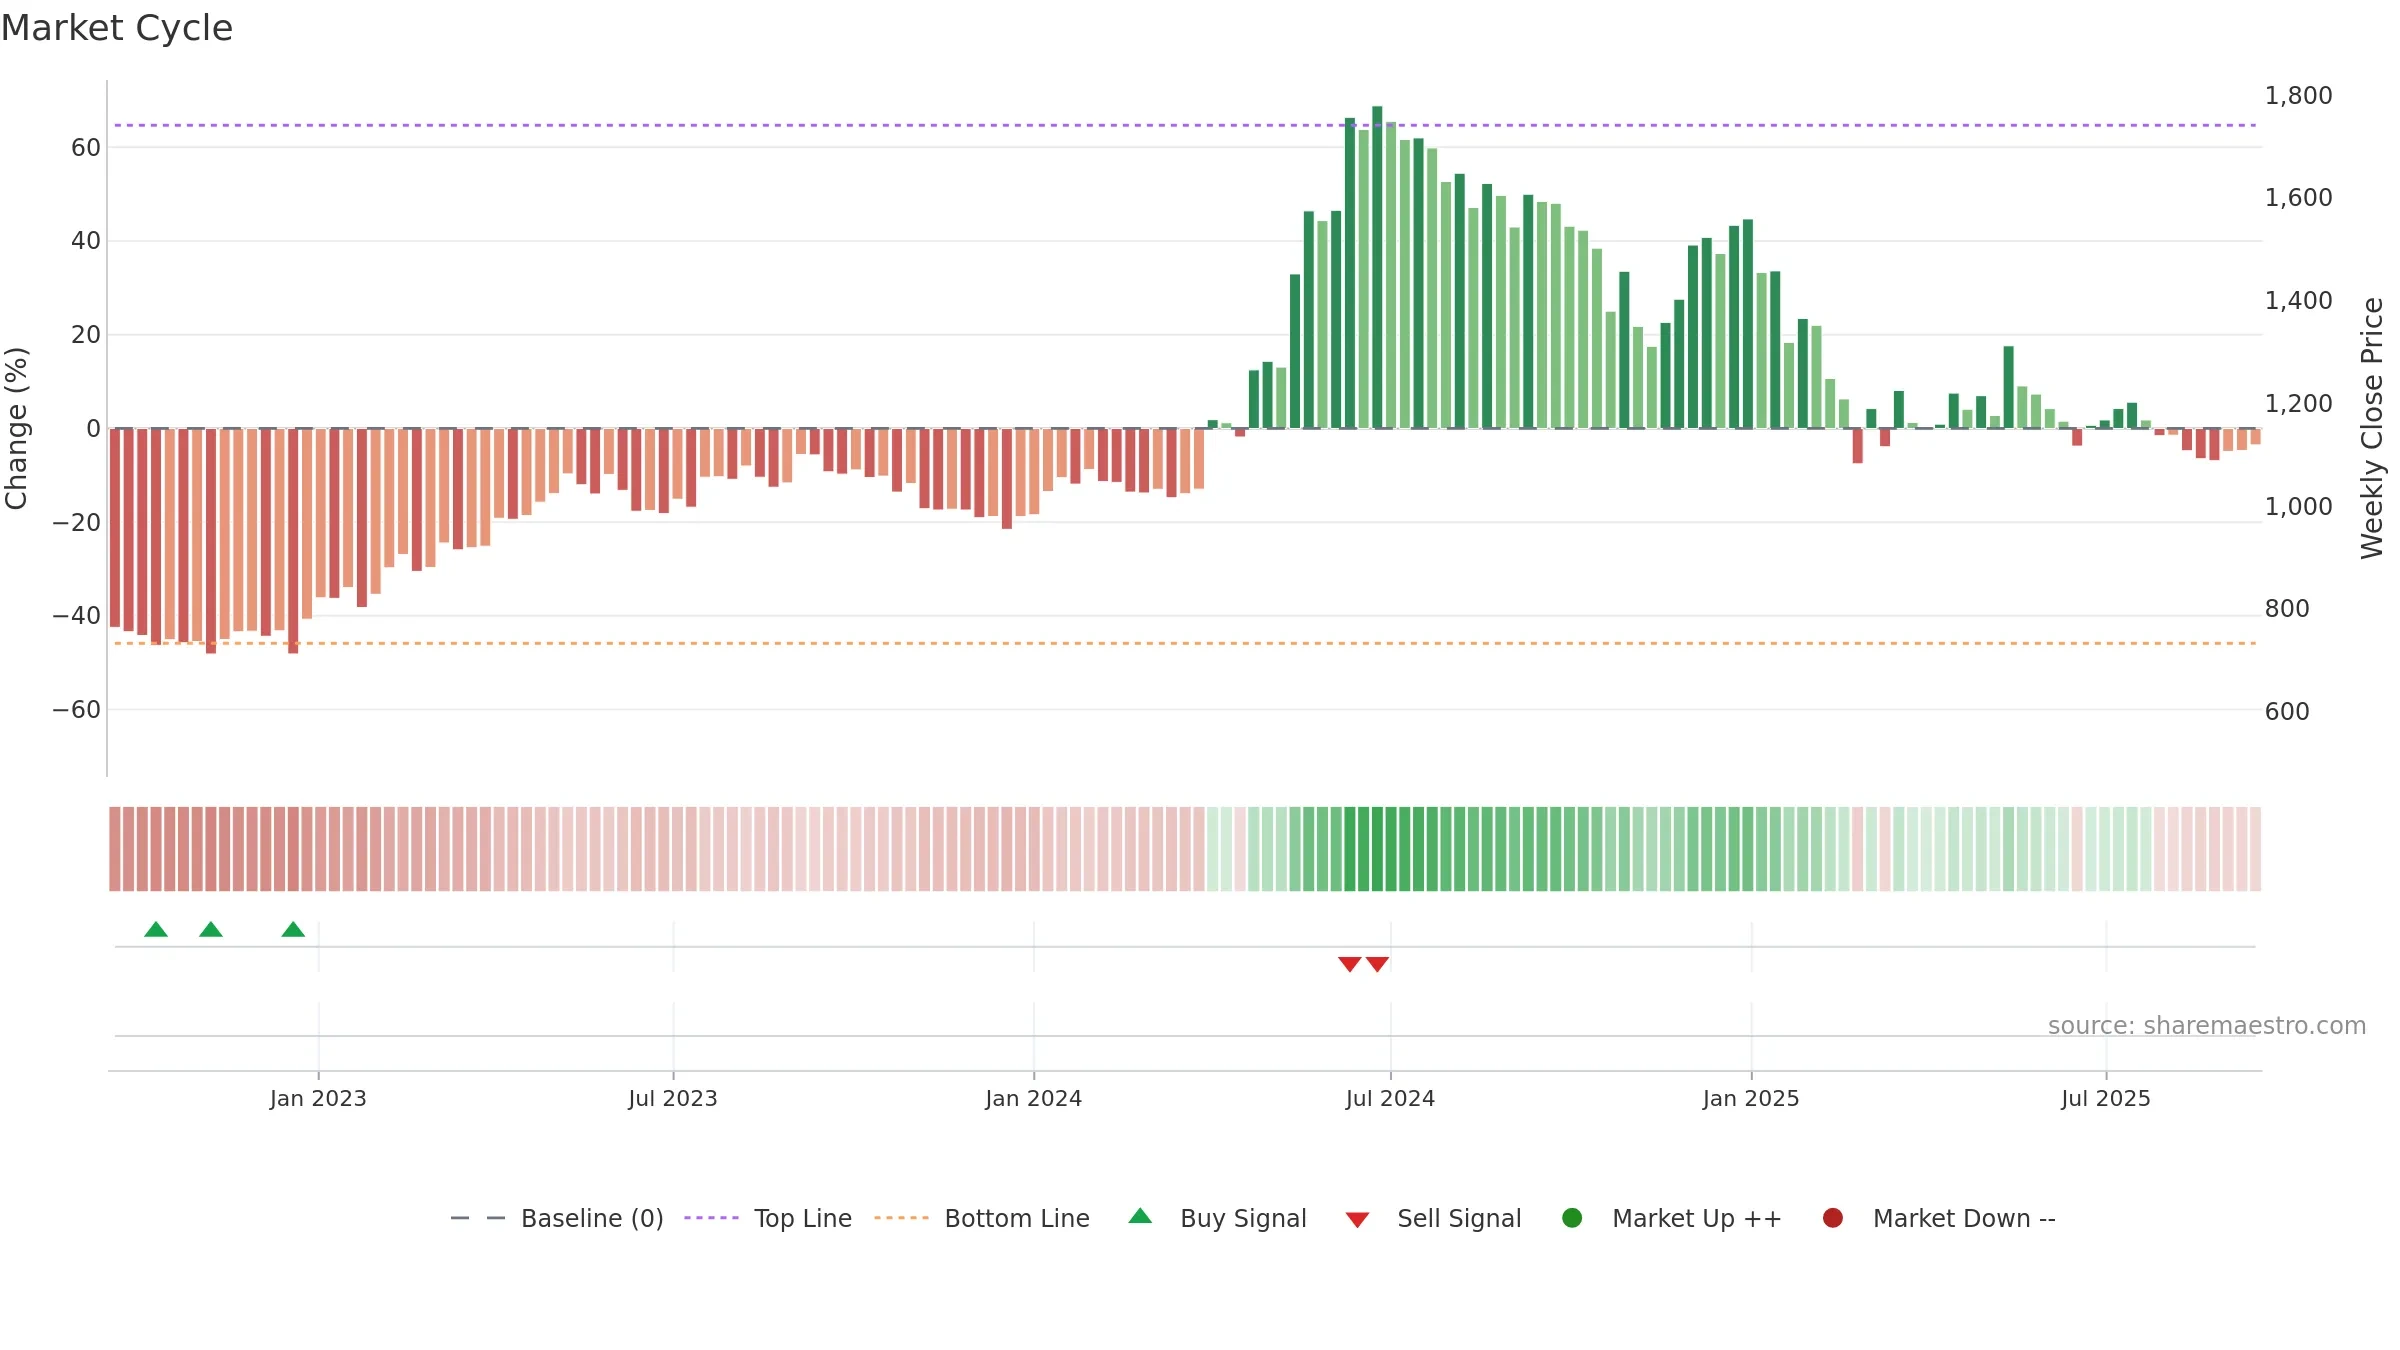Viewport: 2400px width, 1350px height.
Task: Click the 60 percent change axis label
Action: coord(86,148)
